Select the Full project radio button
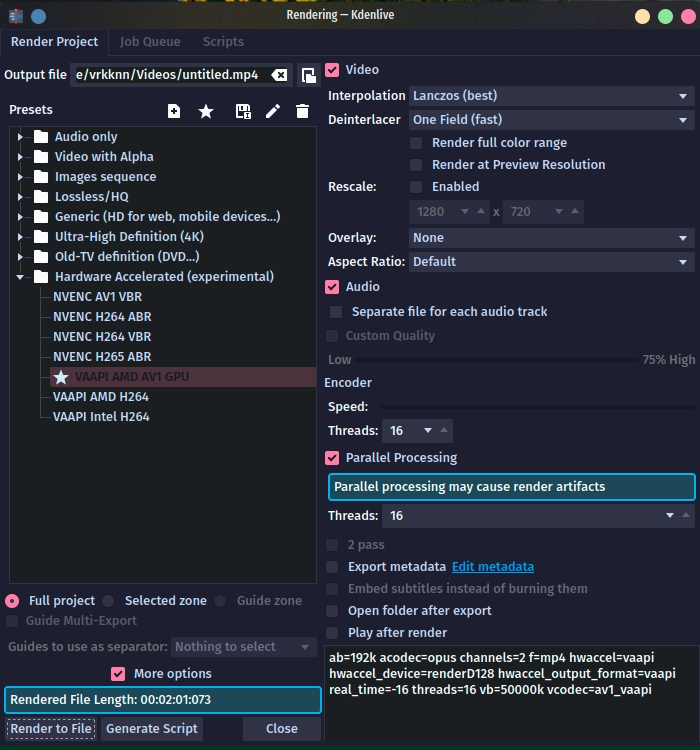This screenshot has width=700, height=750. [12, 601]
